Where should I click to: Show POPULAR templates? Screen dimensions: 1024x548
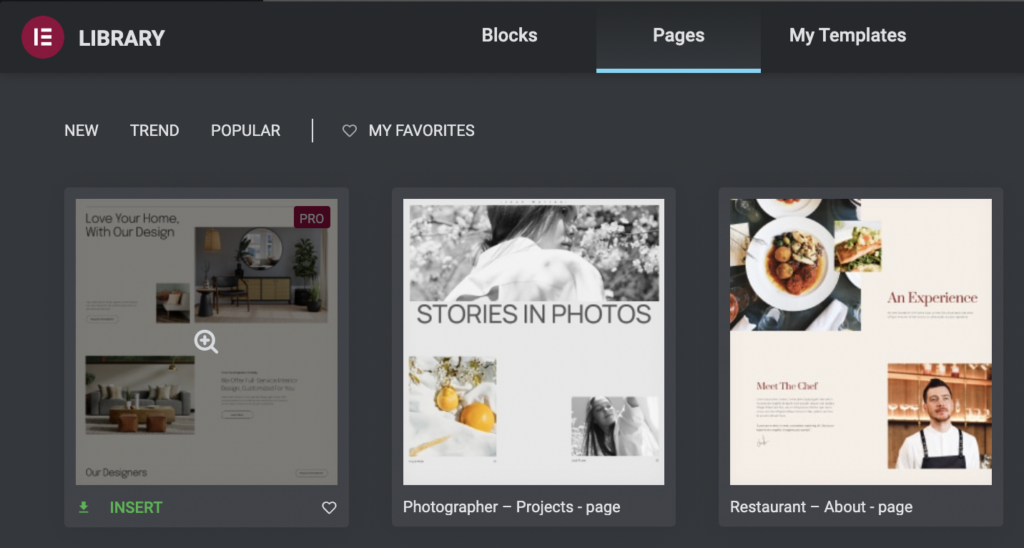[x=245, y=130]
